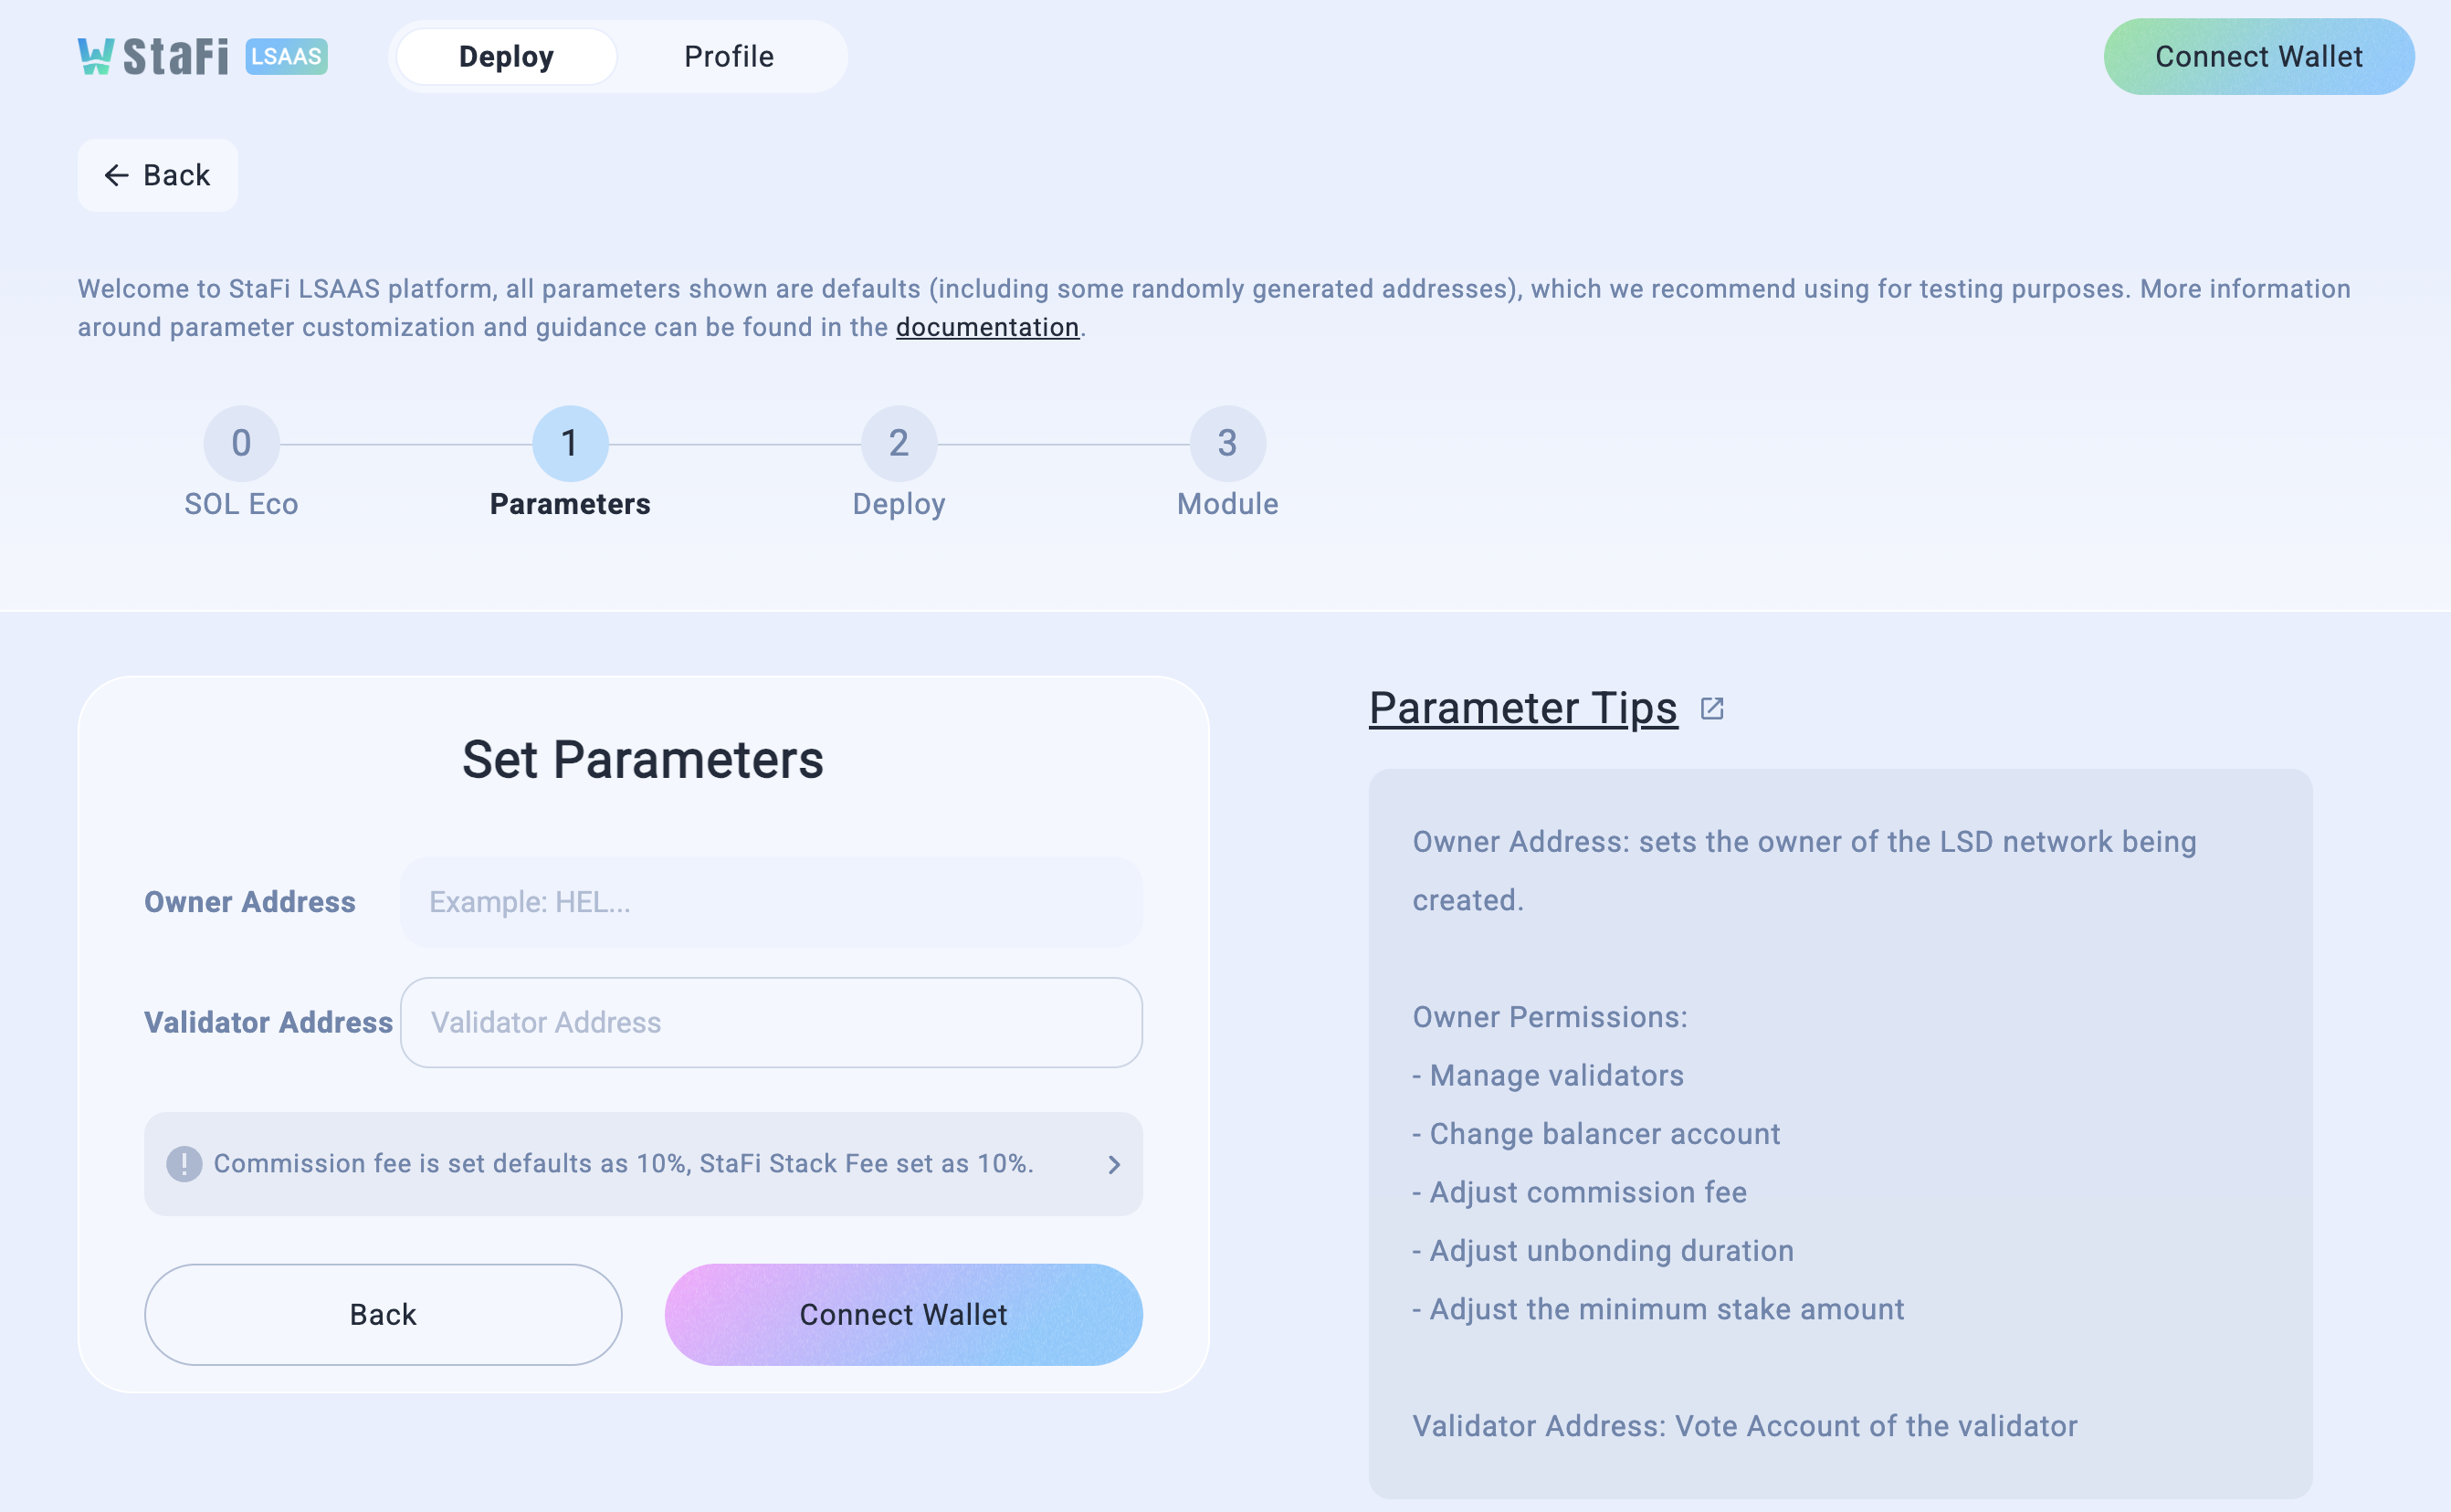Select step 2 Deploy circle
Viewport: 2451px width, 1512px height.
(x=899, y=443)
